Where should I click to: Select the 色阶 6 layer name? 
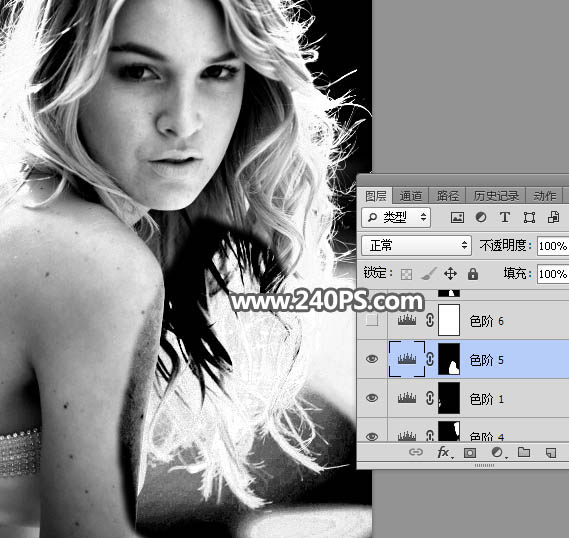[x=487, y=321]
